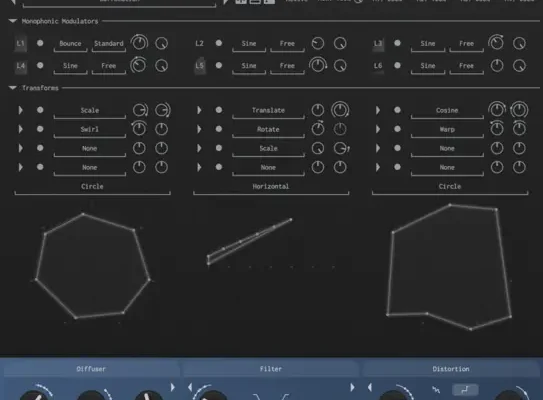This screenshot has height=400, width=543.
Task: Open the Scale transform dropdown below Rotate
Action: [268, 149]
